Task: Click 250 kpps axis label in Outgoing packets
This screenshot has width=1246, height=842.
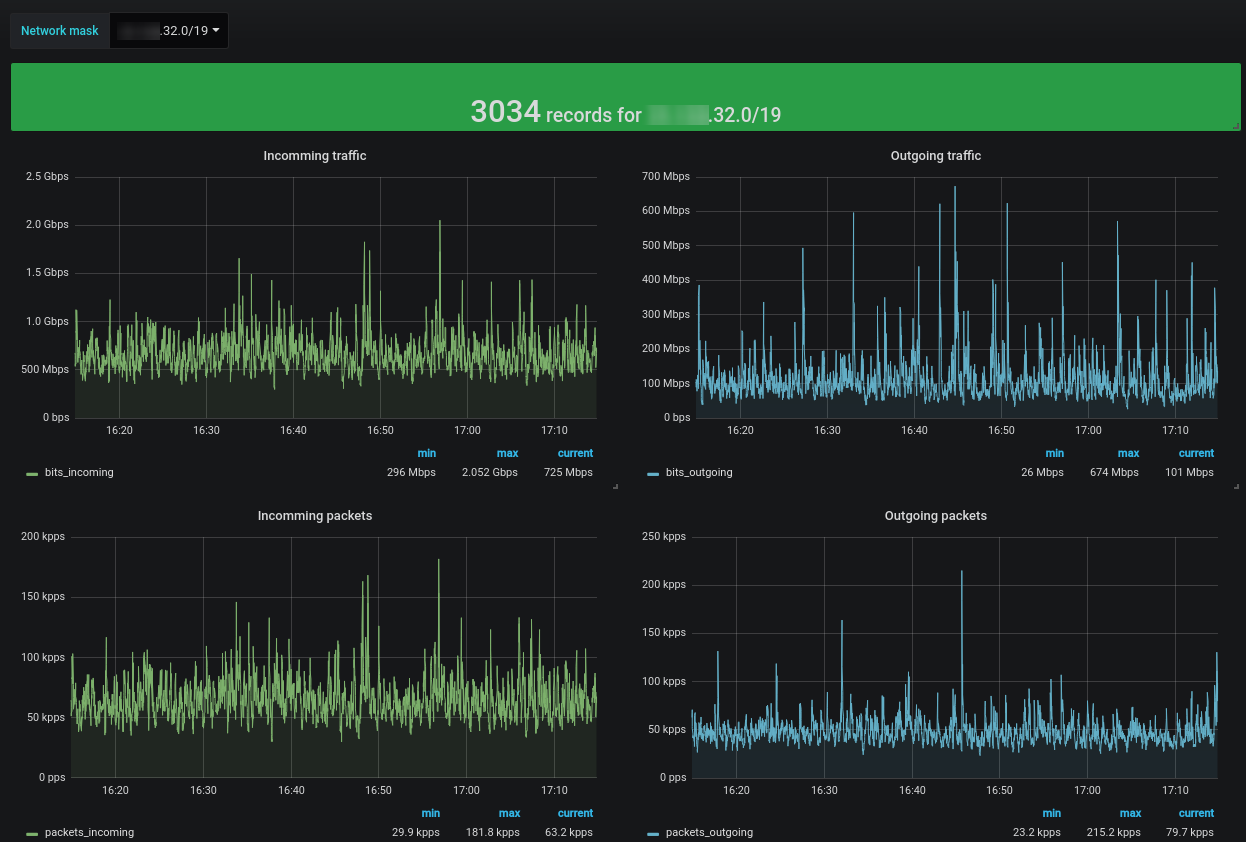Action: point(664,536)
